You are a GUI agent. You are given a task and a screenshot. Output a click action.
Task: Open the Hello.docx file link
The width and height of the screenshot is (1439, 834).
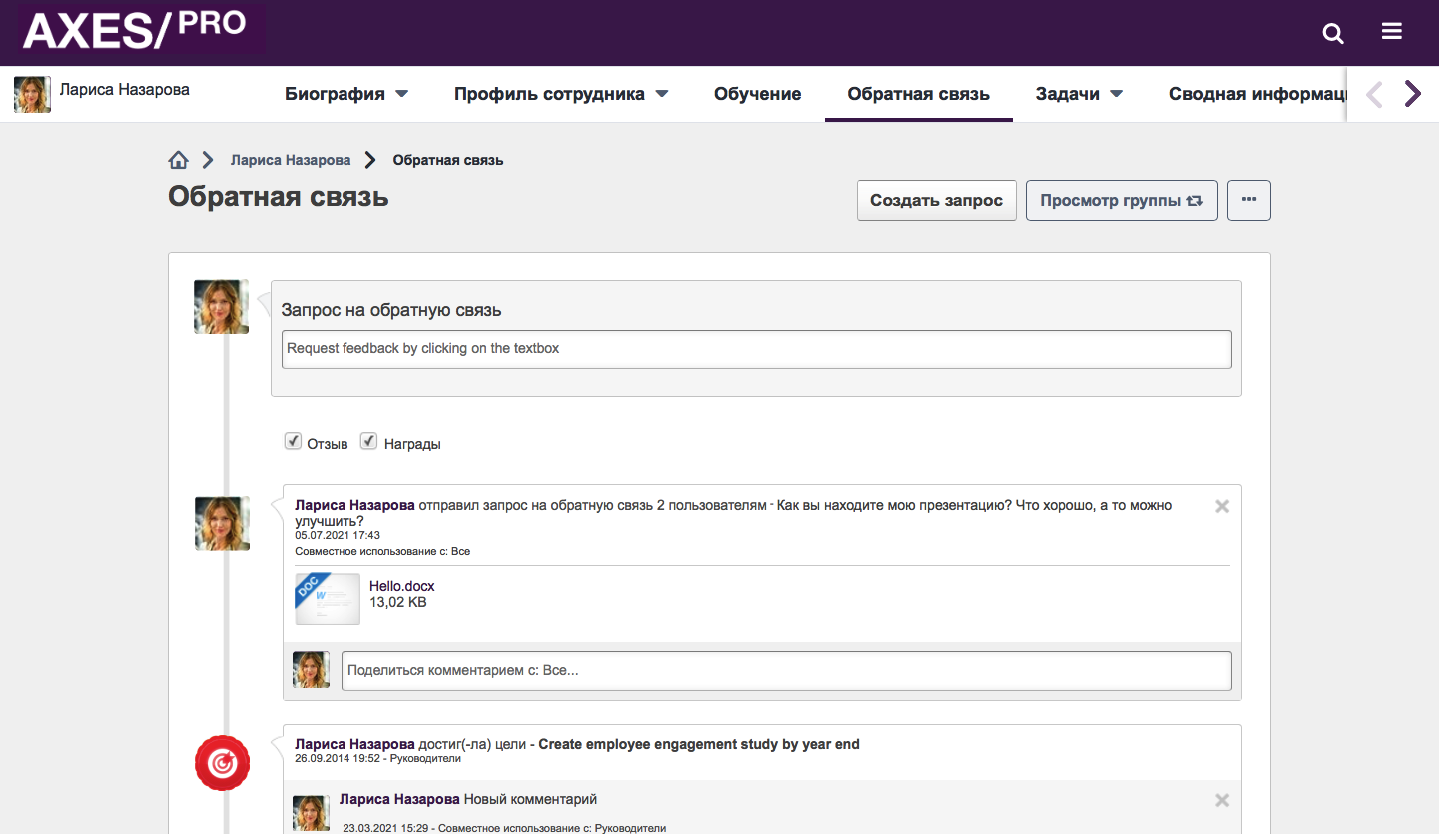tap(402, 586)
